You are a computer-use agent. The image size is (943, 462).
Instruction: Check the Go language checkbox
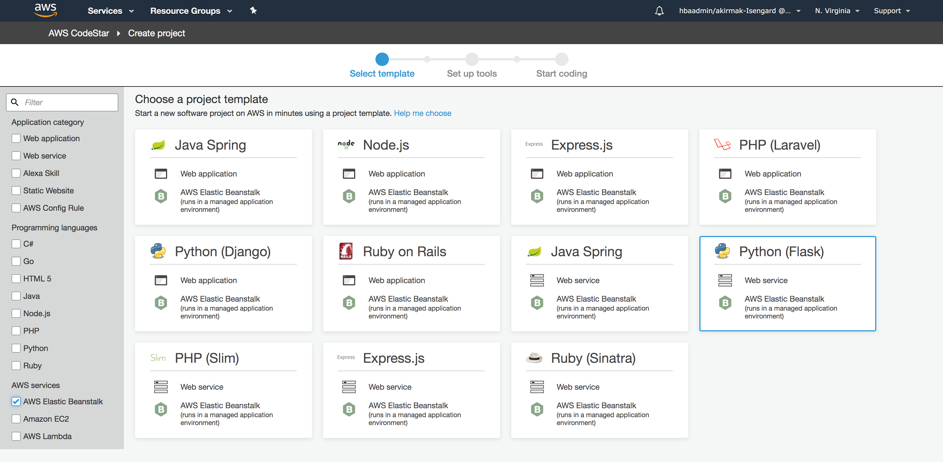16,262
